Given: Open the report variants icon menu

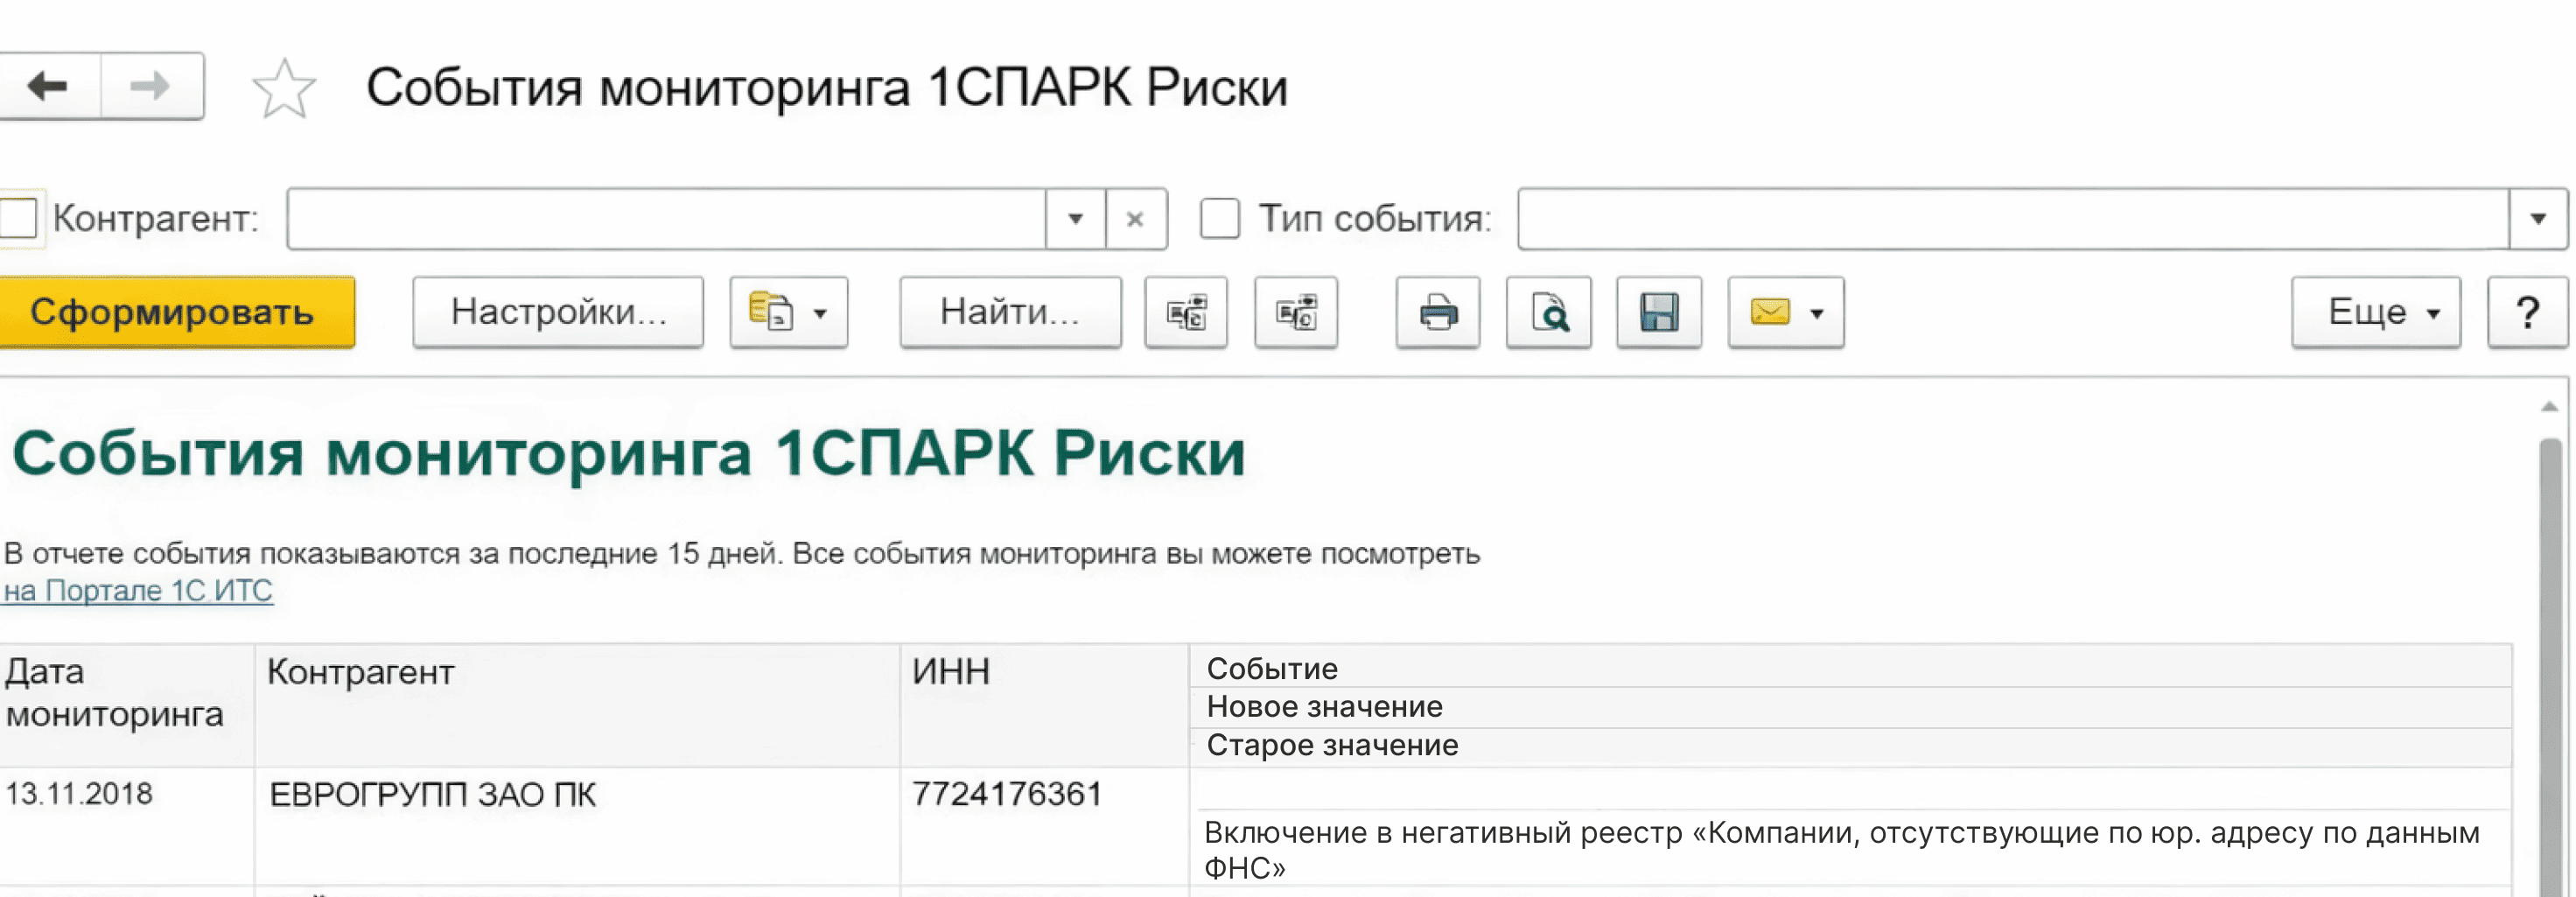Looking at the screenshot, I should point(788,313).
